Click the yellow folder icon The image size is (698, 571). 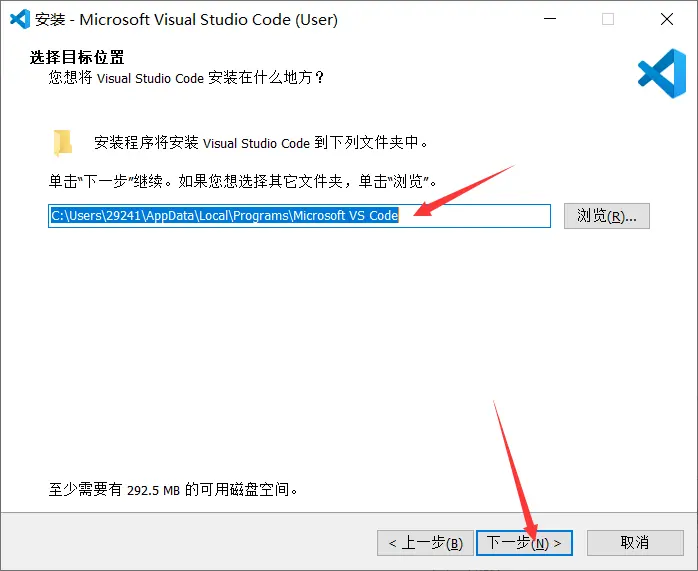click(62, 143)
